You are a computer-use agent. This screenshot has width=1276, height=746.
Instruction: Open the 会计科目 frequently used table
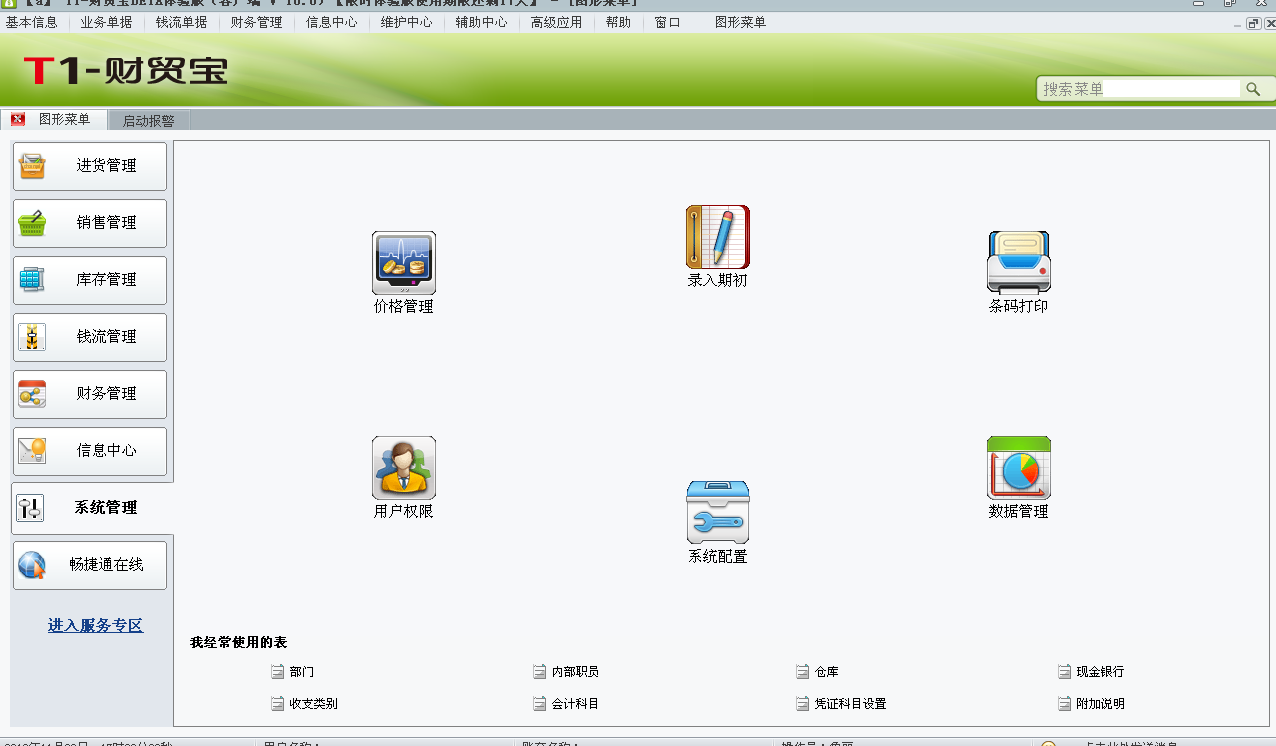575,704
